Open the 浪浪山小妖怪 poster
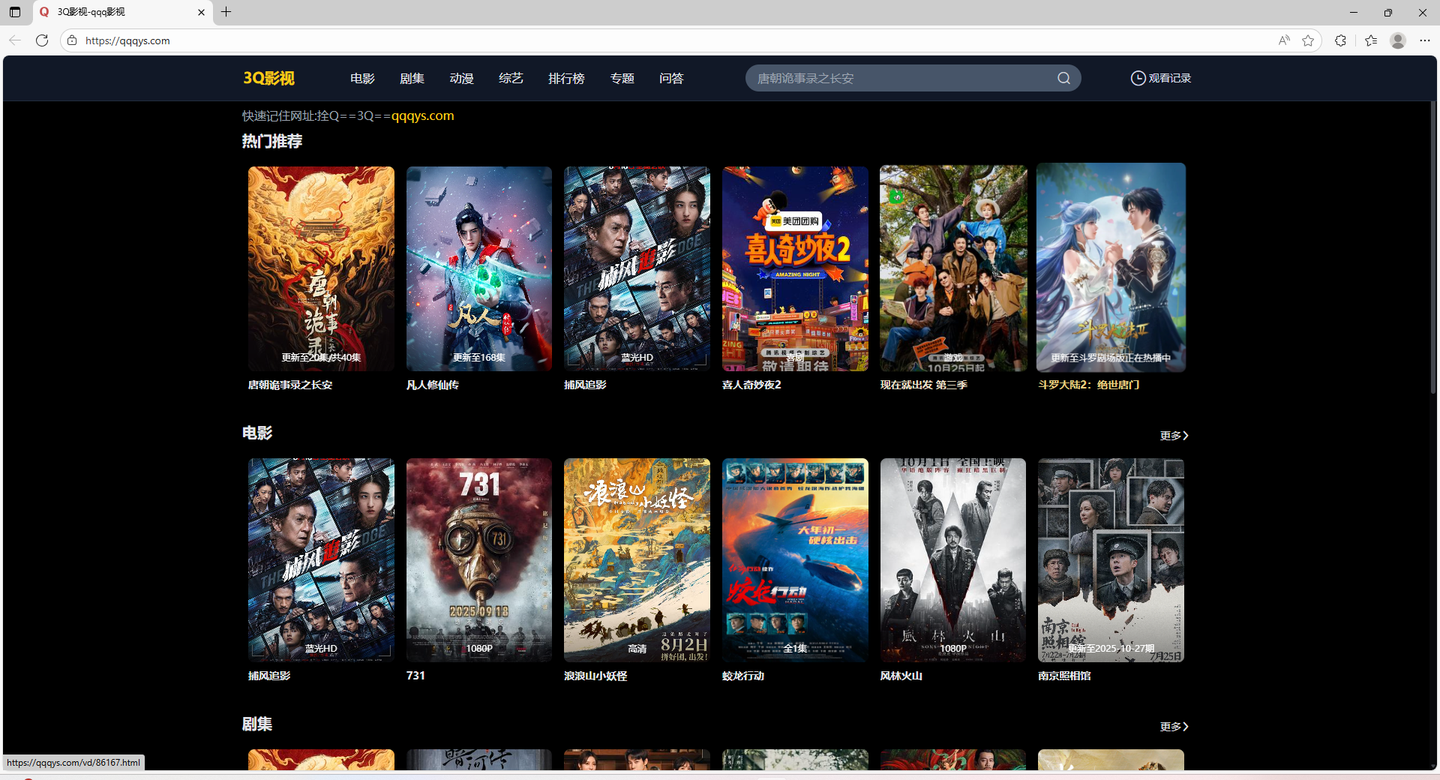 pos(637,560)
